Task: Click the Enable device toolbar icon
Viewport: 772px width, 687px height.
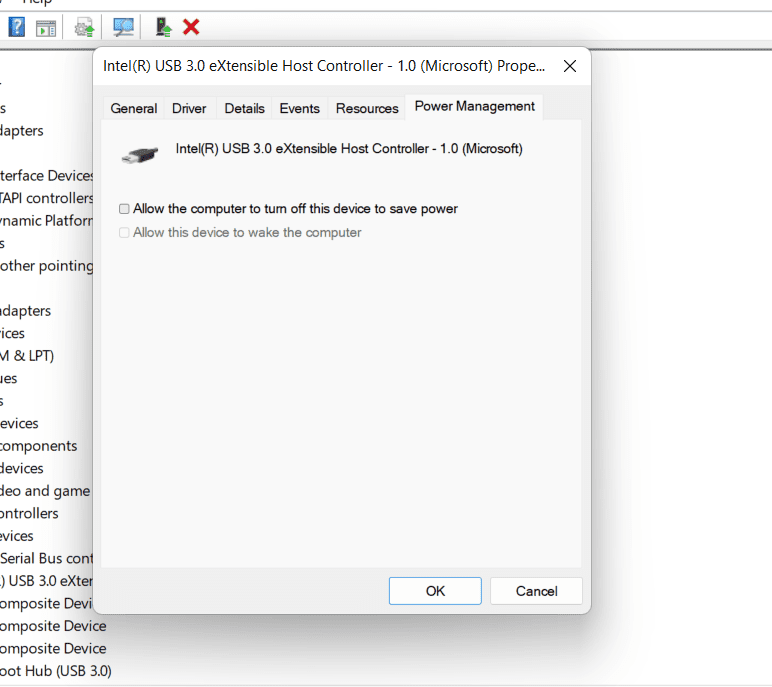Action: pos(163,27)
